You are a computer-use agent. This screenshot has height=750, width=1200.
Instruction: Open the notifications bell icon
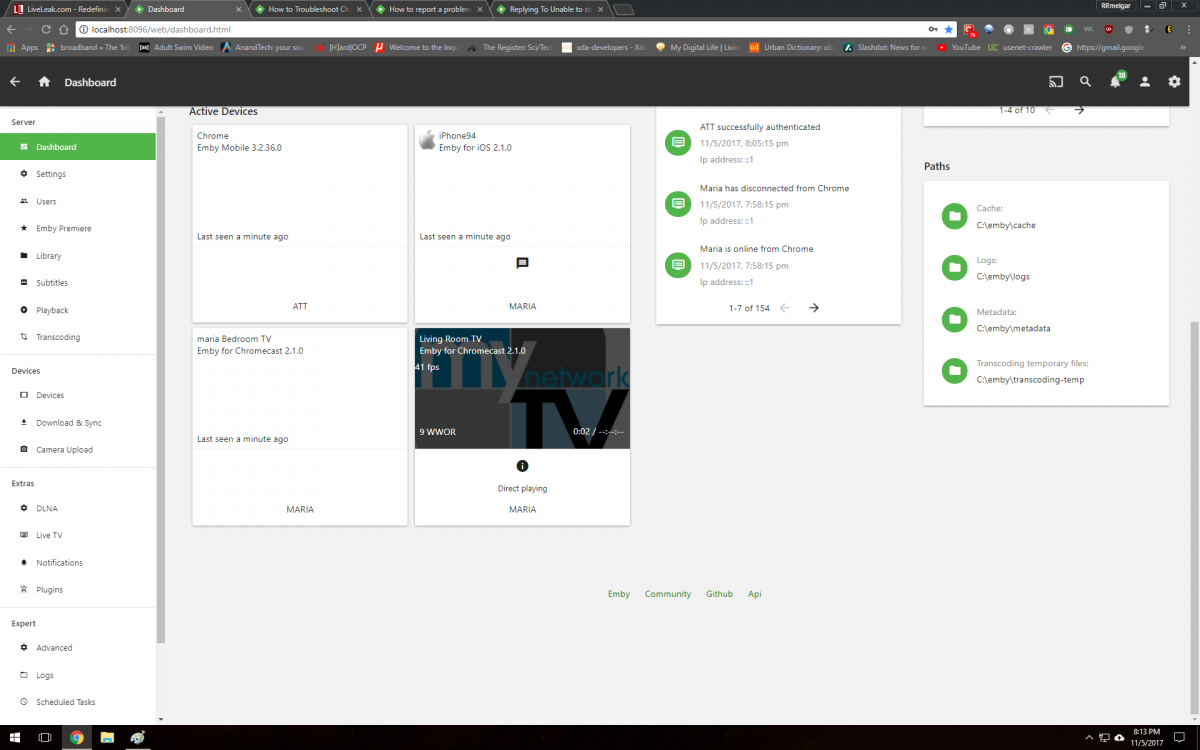[x=1115, y=82]
